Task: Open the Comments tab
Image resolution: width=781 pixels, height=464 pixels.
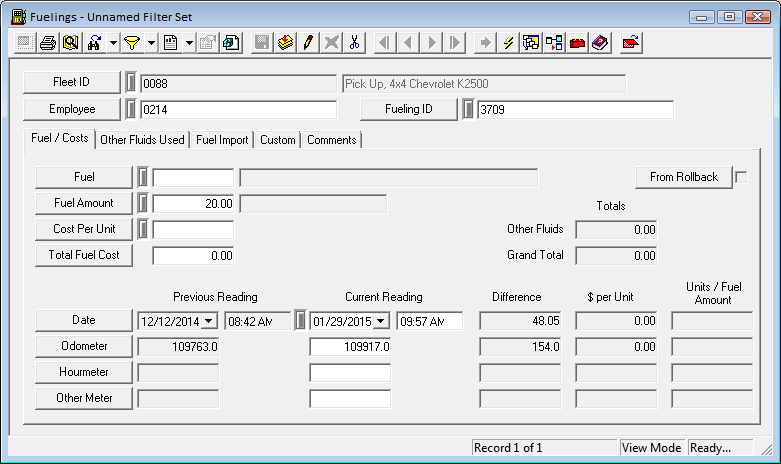Action: tap(331, 140)
